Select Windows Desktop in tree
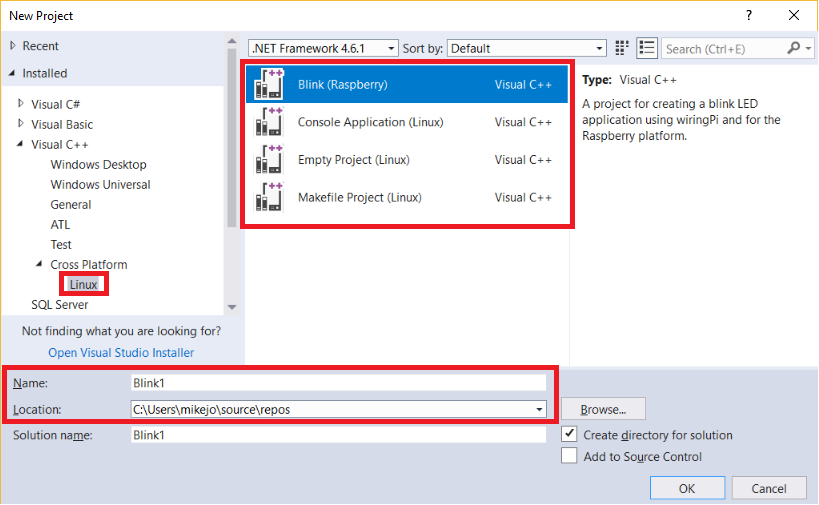 (x=98, y=165)
